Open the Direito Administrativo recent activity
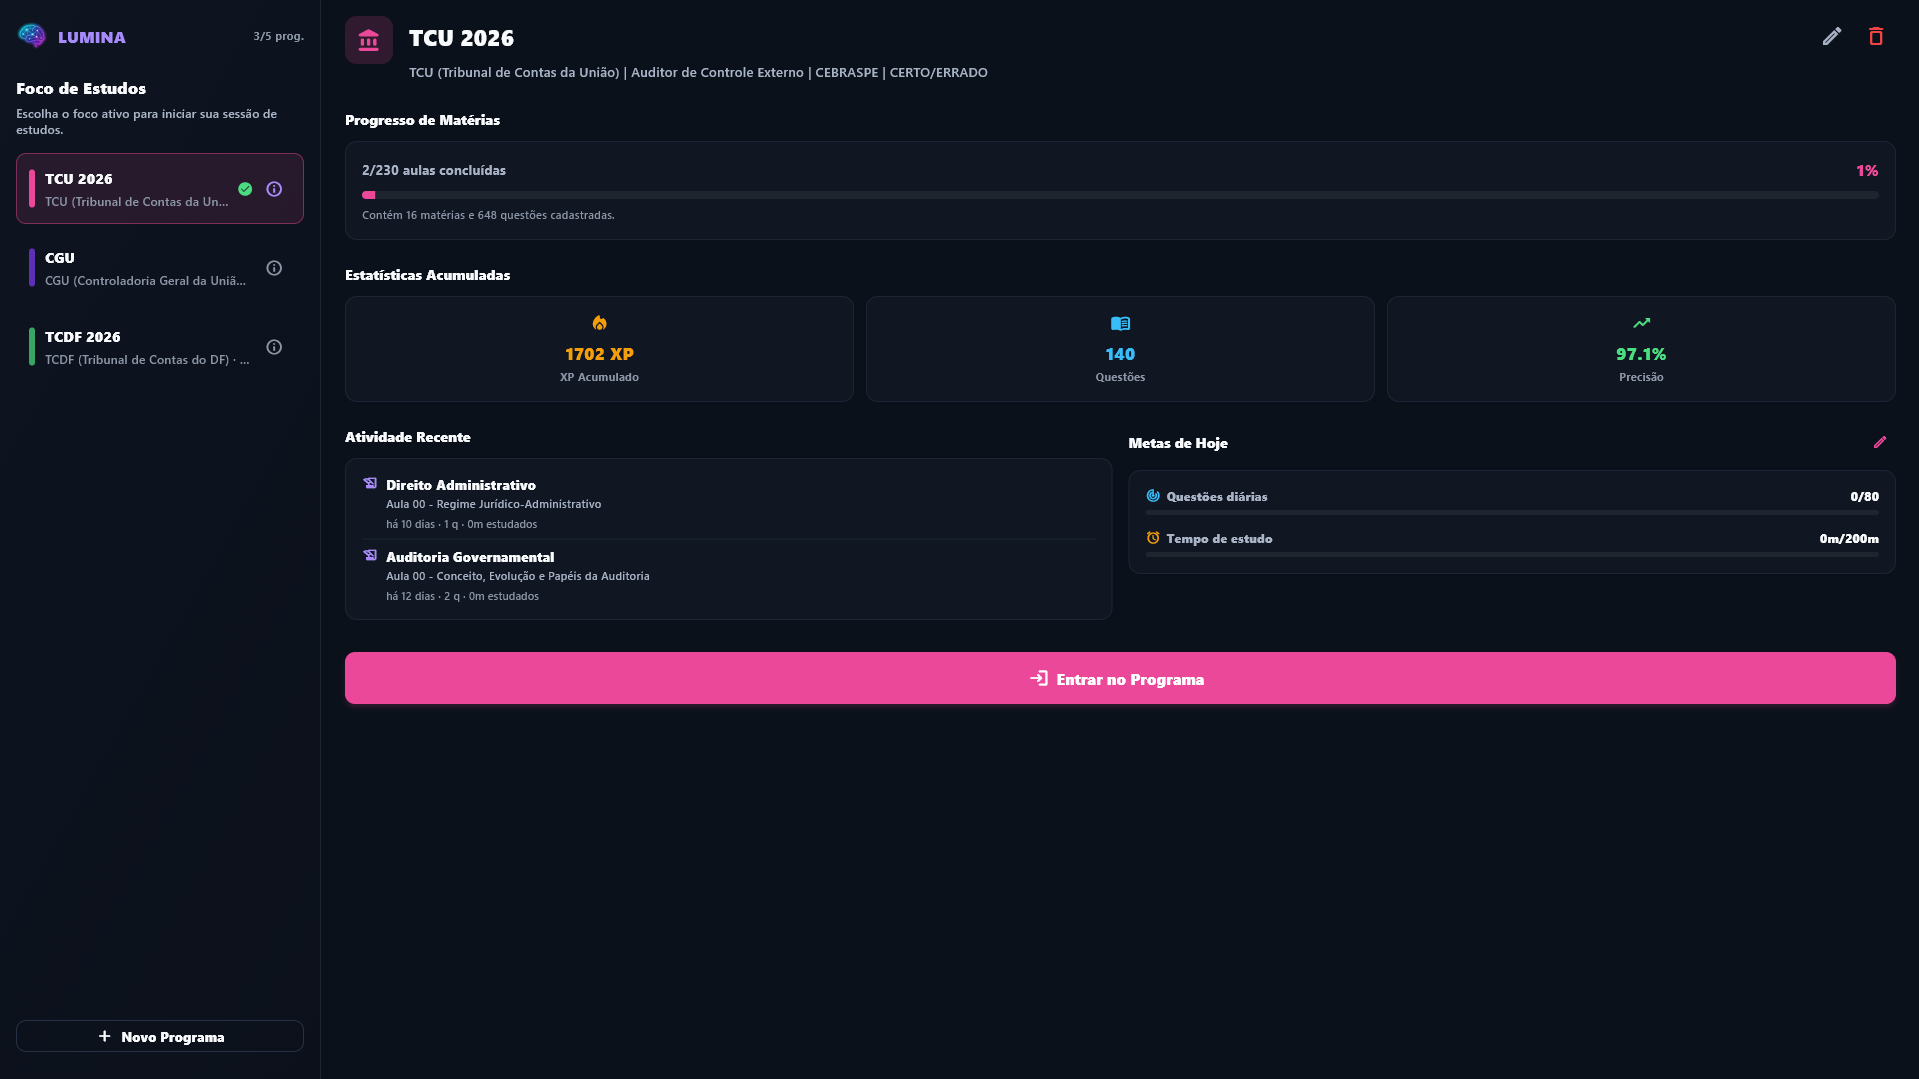This screenshot has height=1079, width=1919. [728, 504]
